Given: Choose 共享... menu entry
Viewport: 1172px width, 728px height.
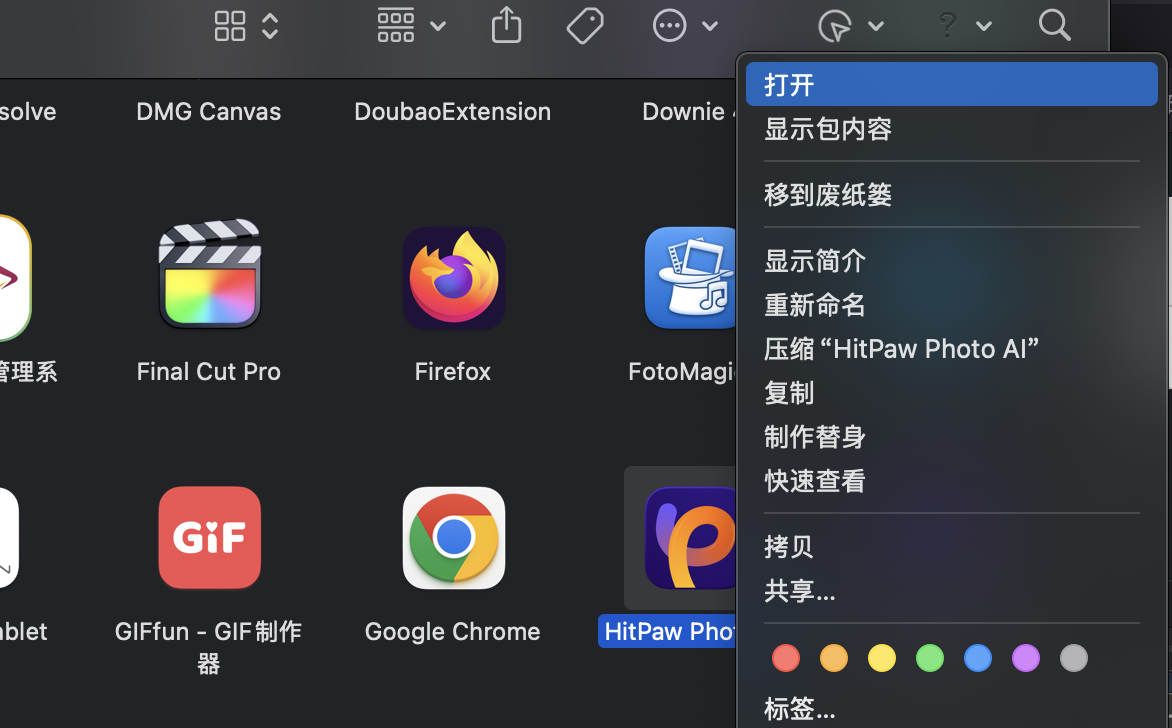Looking at the screenshot, I should [x=952, y=590].
